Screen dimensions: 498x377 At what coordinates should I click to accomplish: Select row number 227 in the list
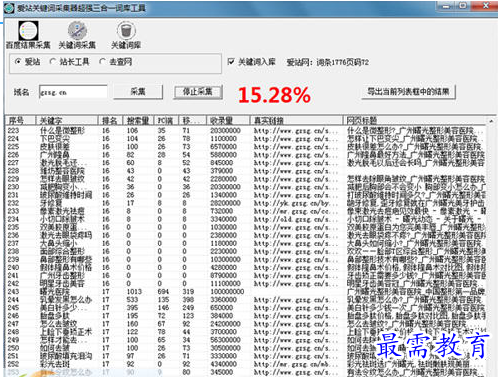[13, 163]
